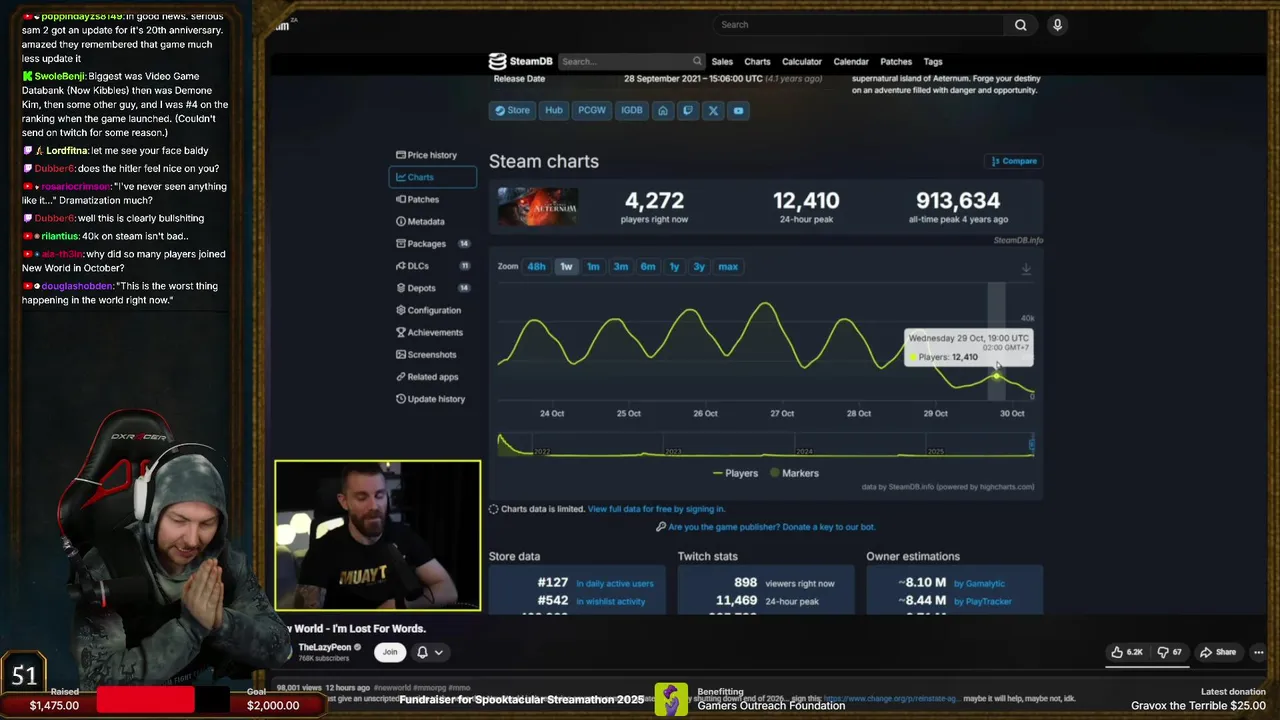Image resolution: width=1280 pixels, height=720 pixels.
Task: Open the YouTube link icon
Action: click(738, 110)
